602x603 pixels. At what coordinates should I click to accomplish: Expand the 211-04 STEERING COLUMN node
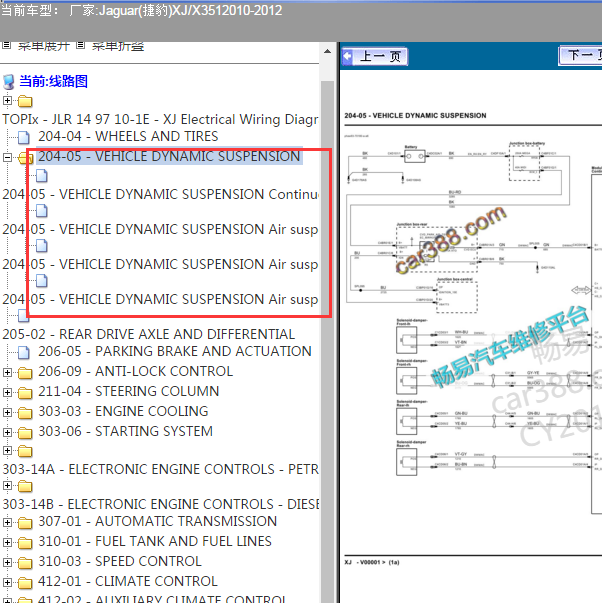coord(7,392)
